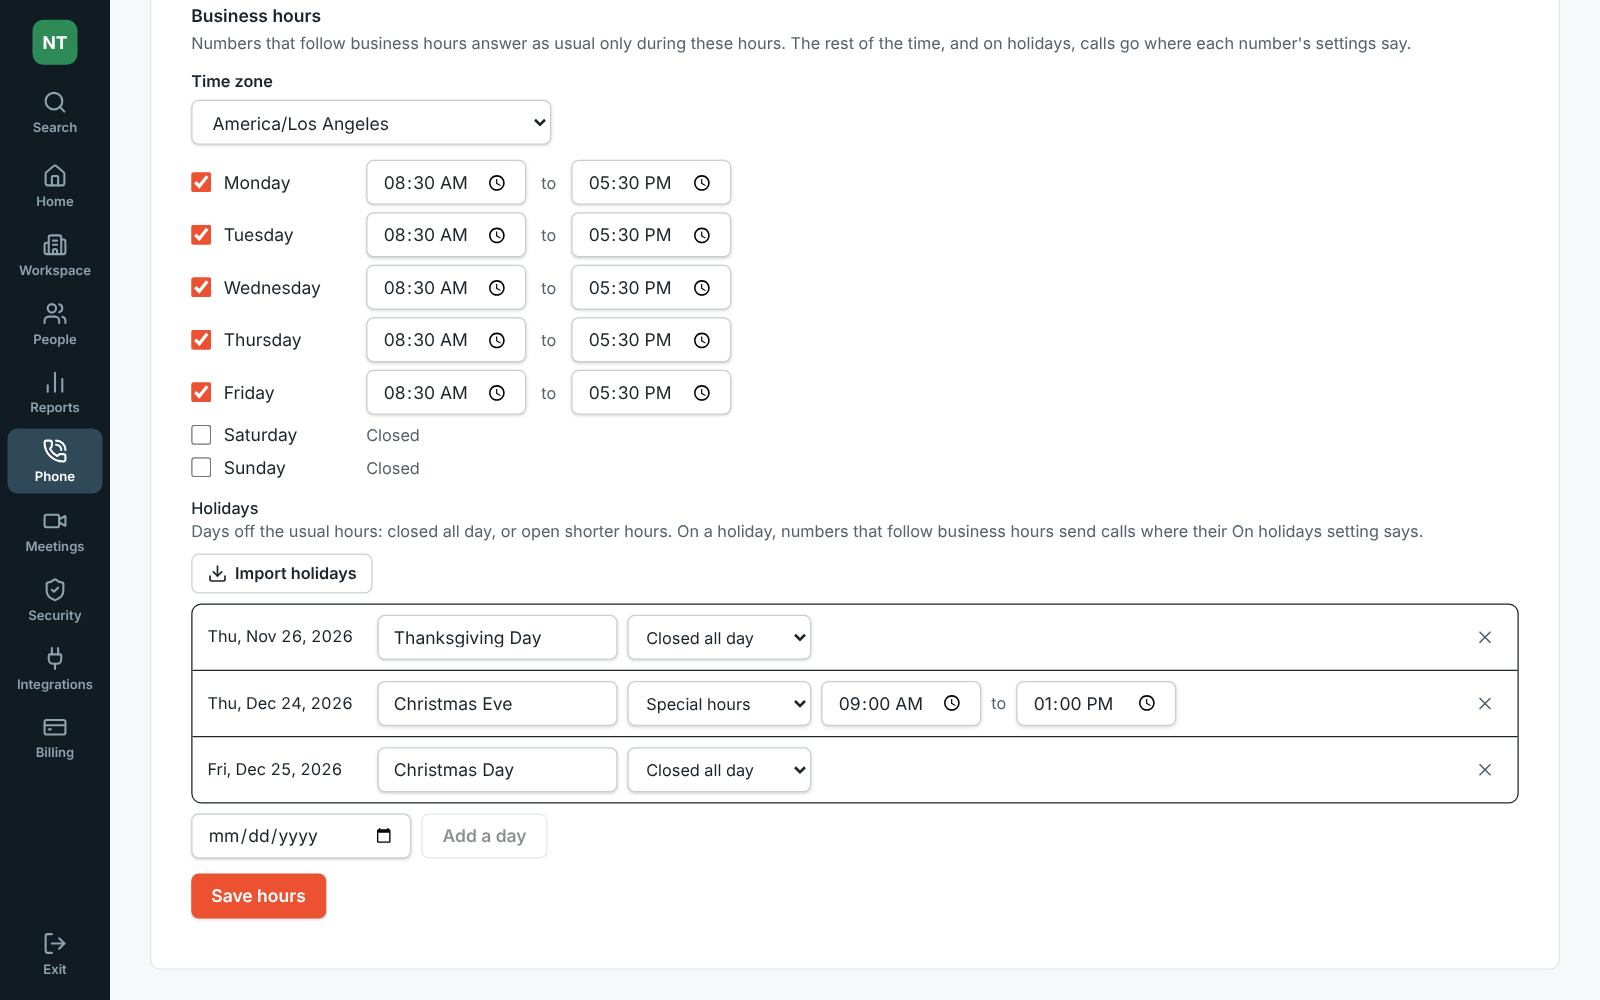
Task: Switch to the Meetings section
Action: click(55, 532)
